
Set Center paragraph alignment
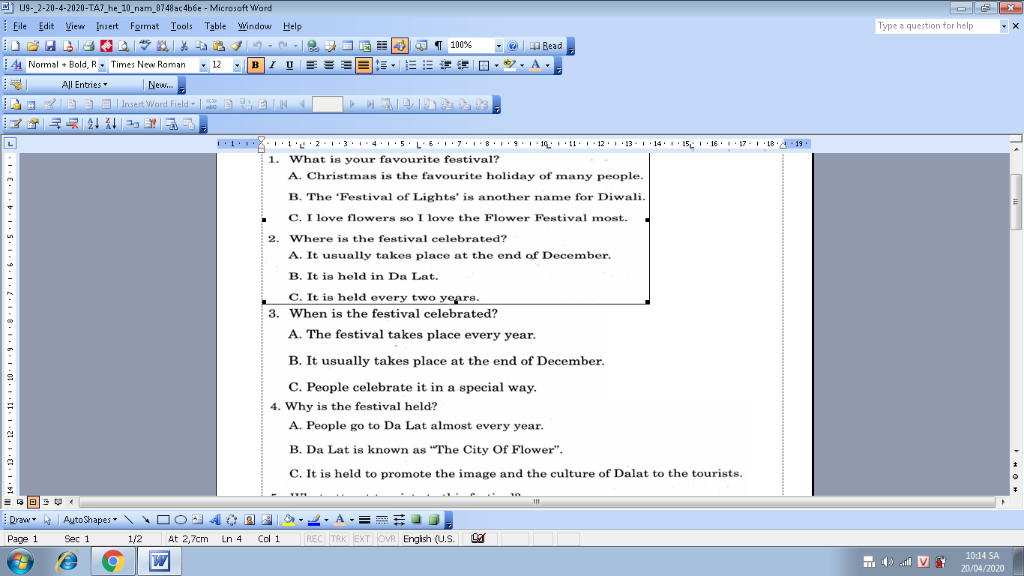click(328, 65)
